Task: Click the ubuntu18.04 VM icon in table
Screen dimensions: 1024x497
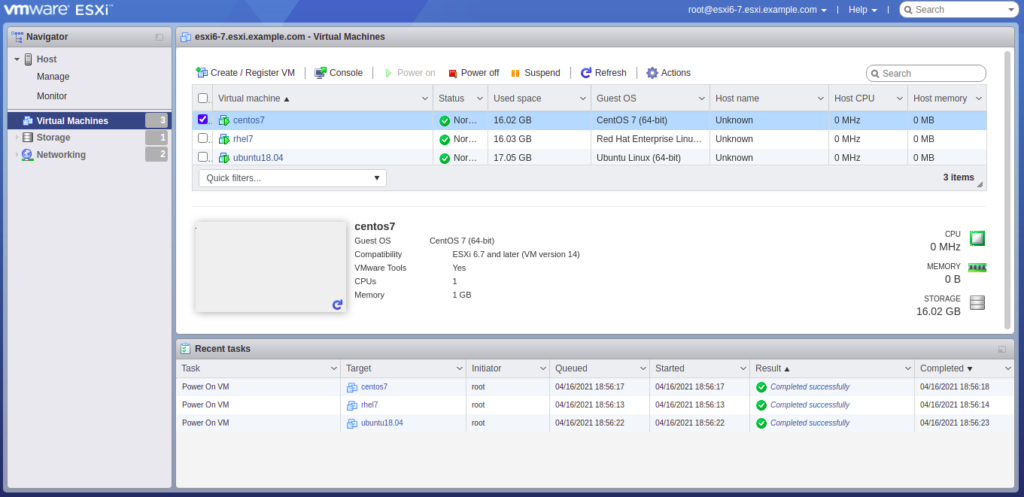Action: click(224, 157)
